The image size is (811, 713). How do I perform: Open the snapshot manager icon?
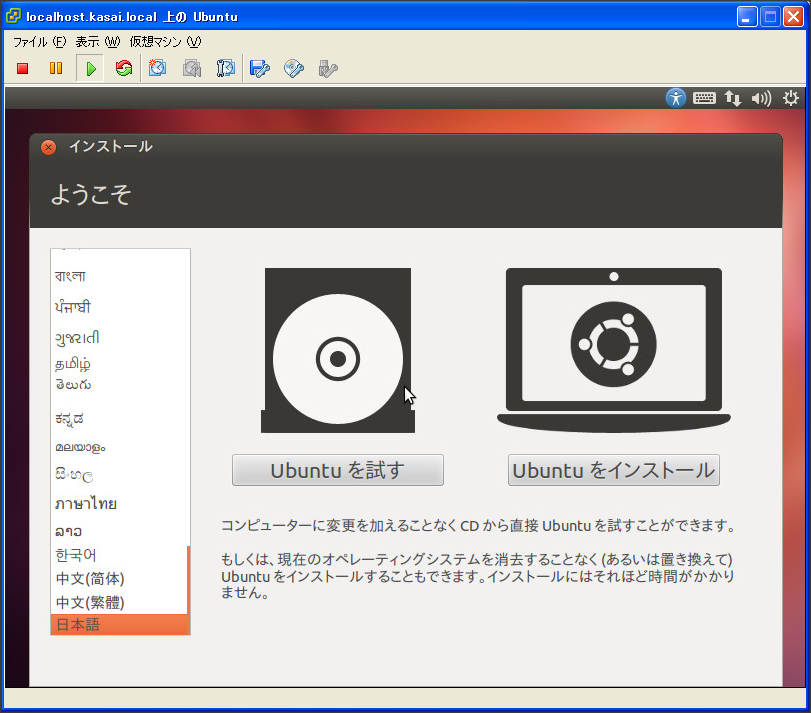(x=226, y=68)
